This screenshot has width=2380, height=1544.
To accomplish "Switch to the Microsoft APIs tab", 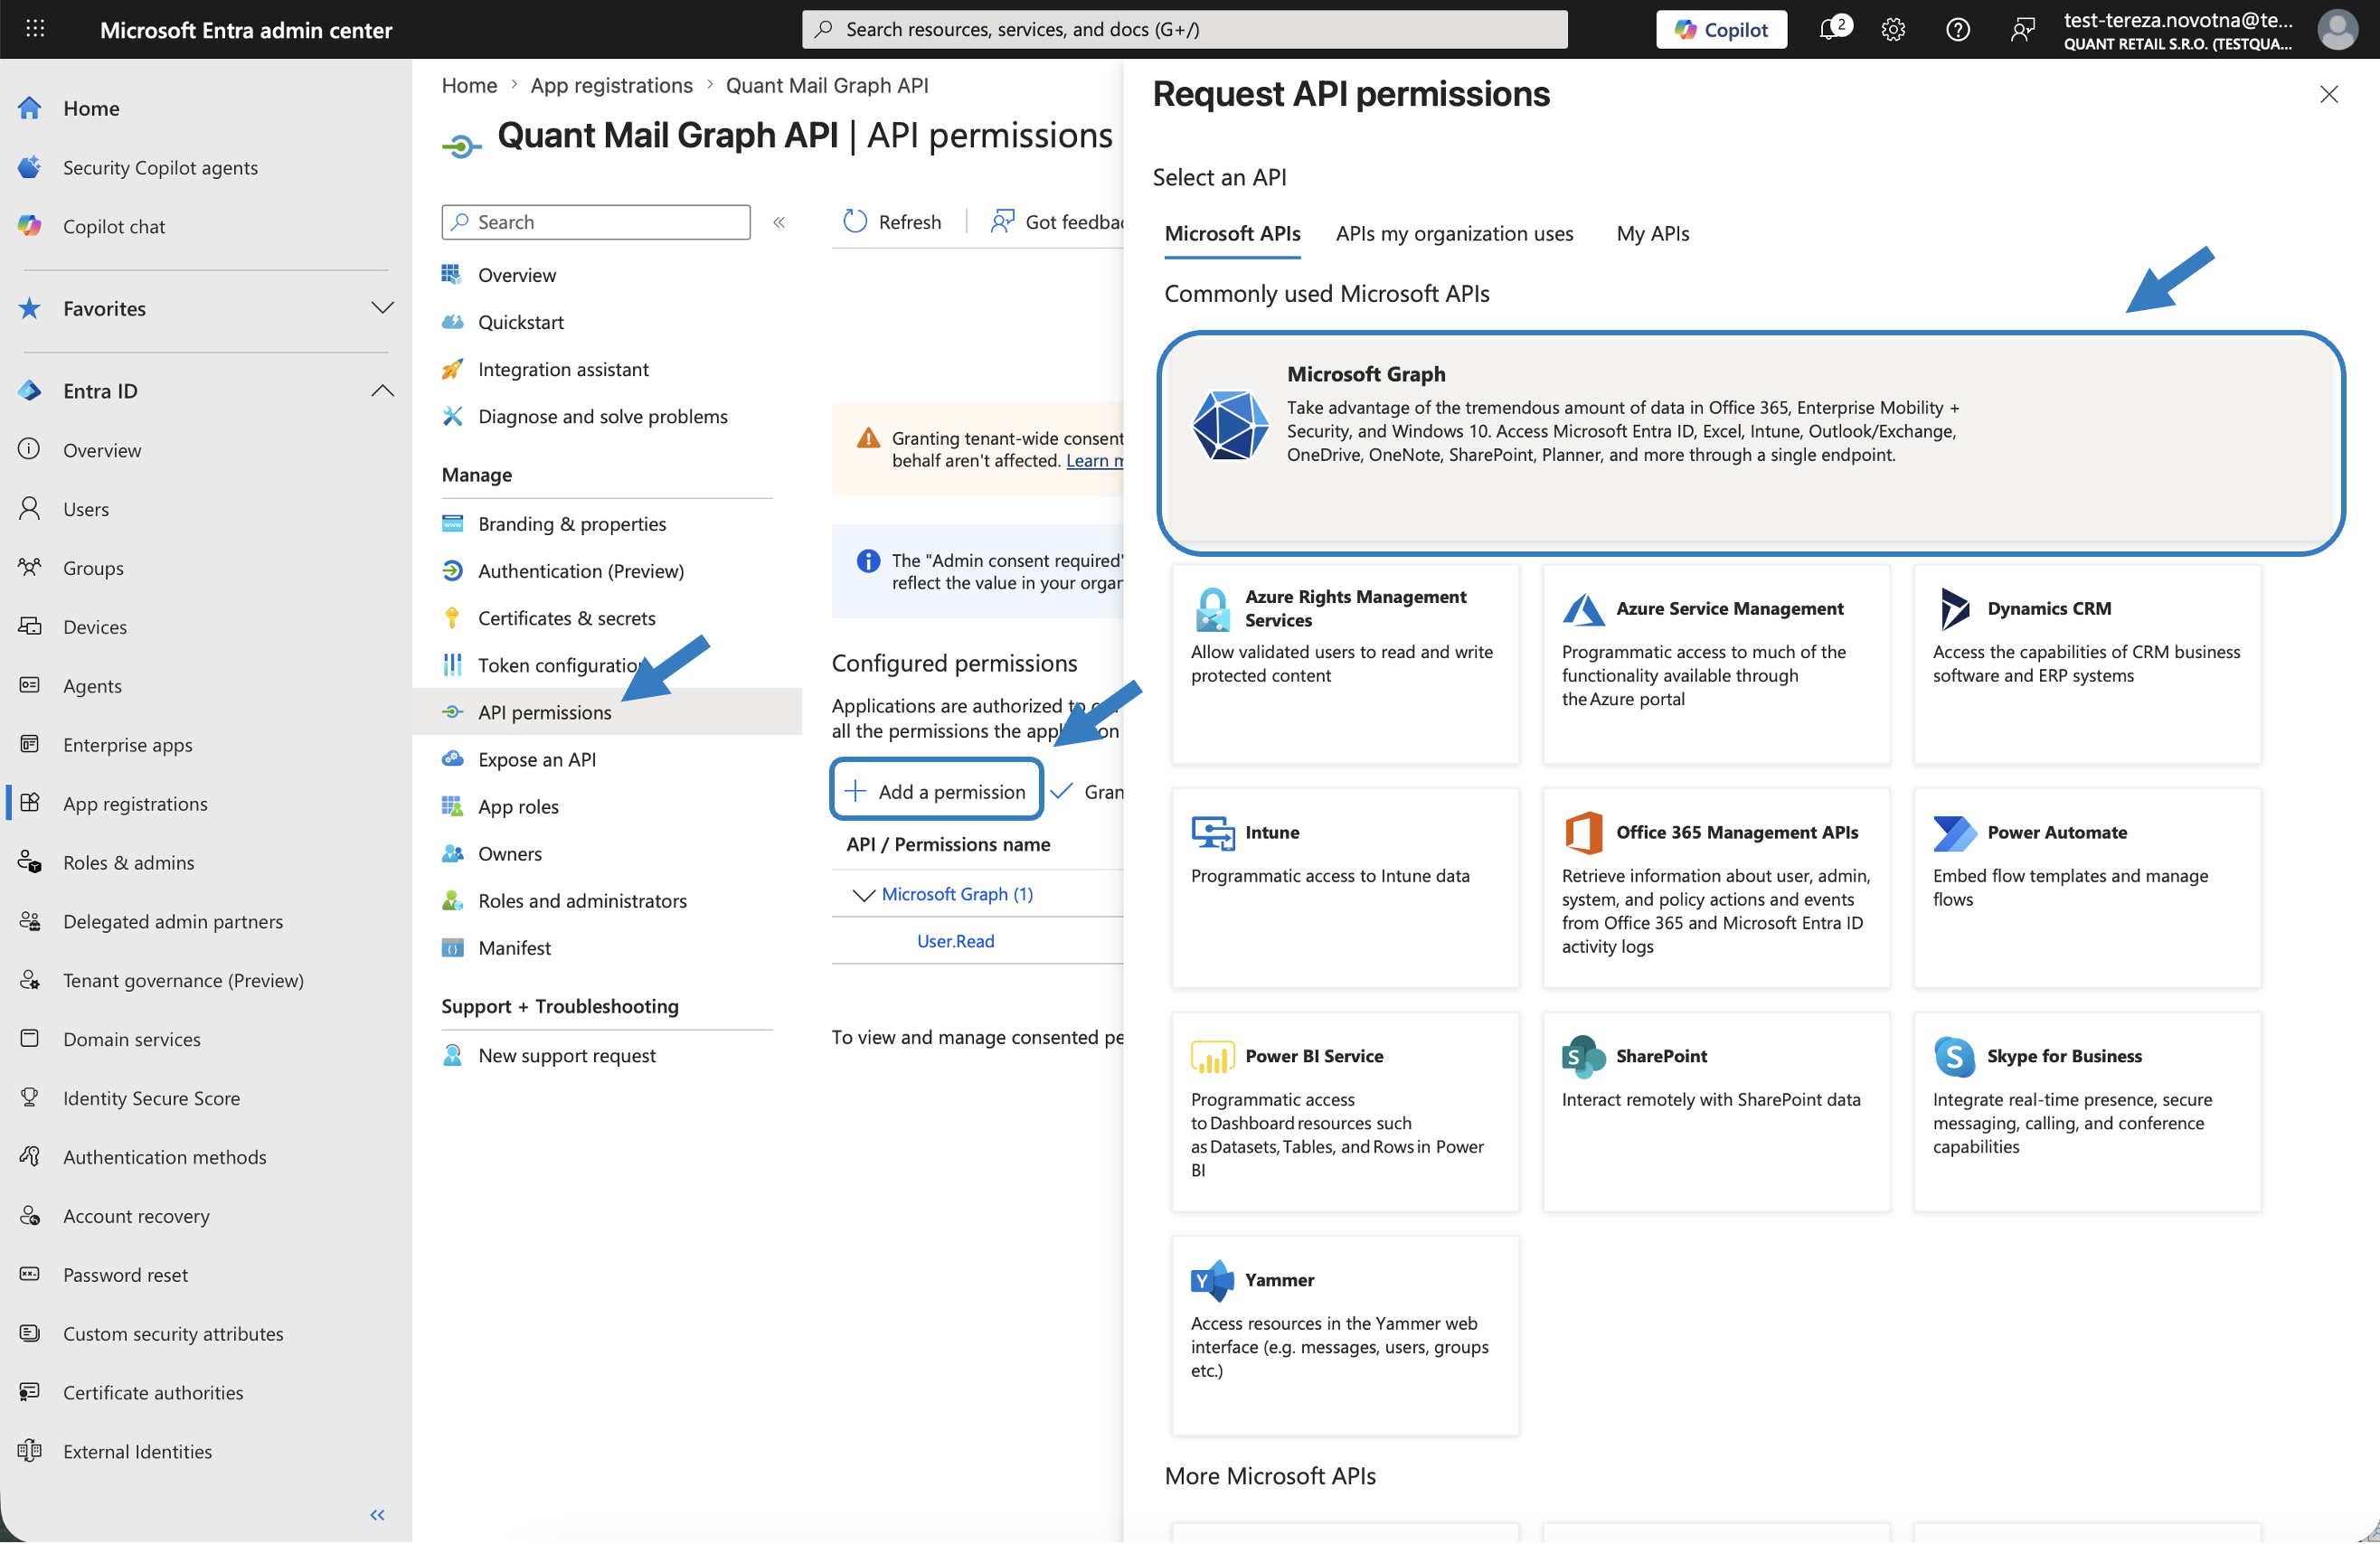I will (1233, 234).
